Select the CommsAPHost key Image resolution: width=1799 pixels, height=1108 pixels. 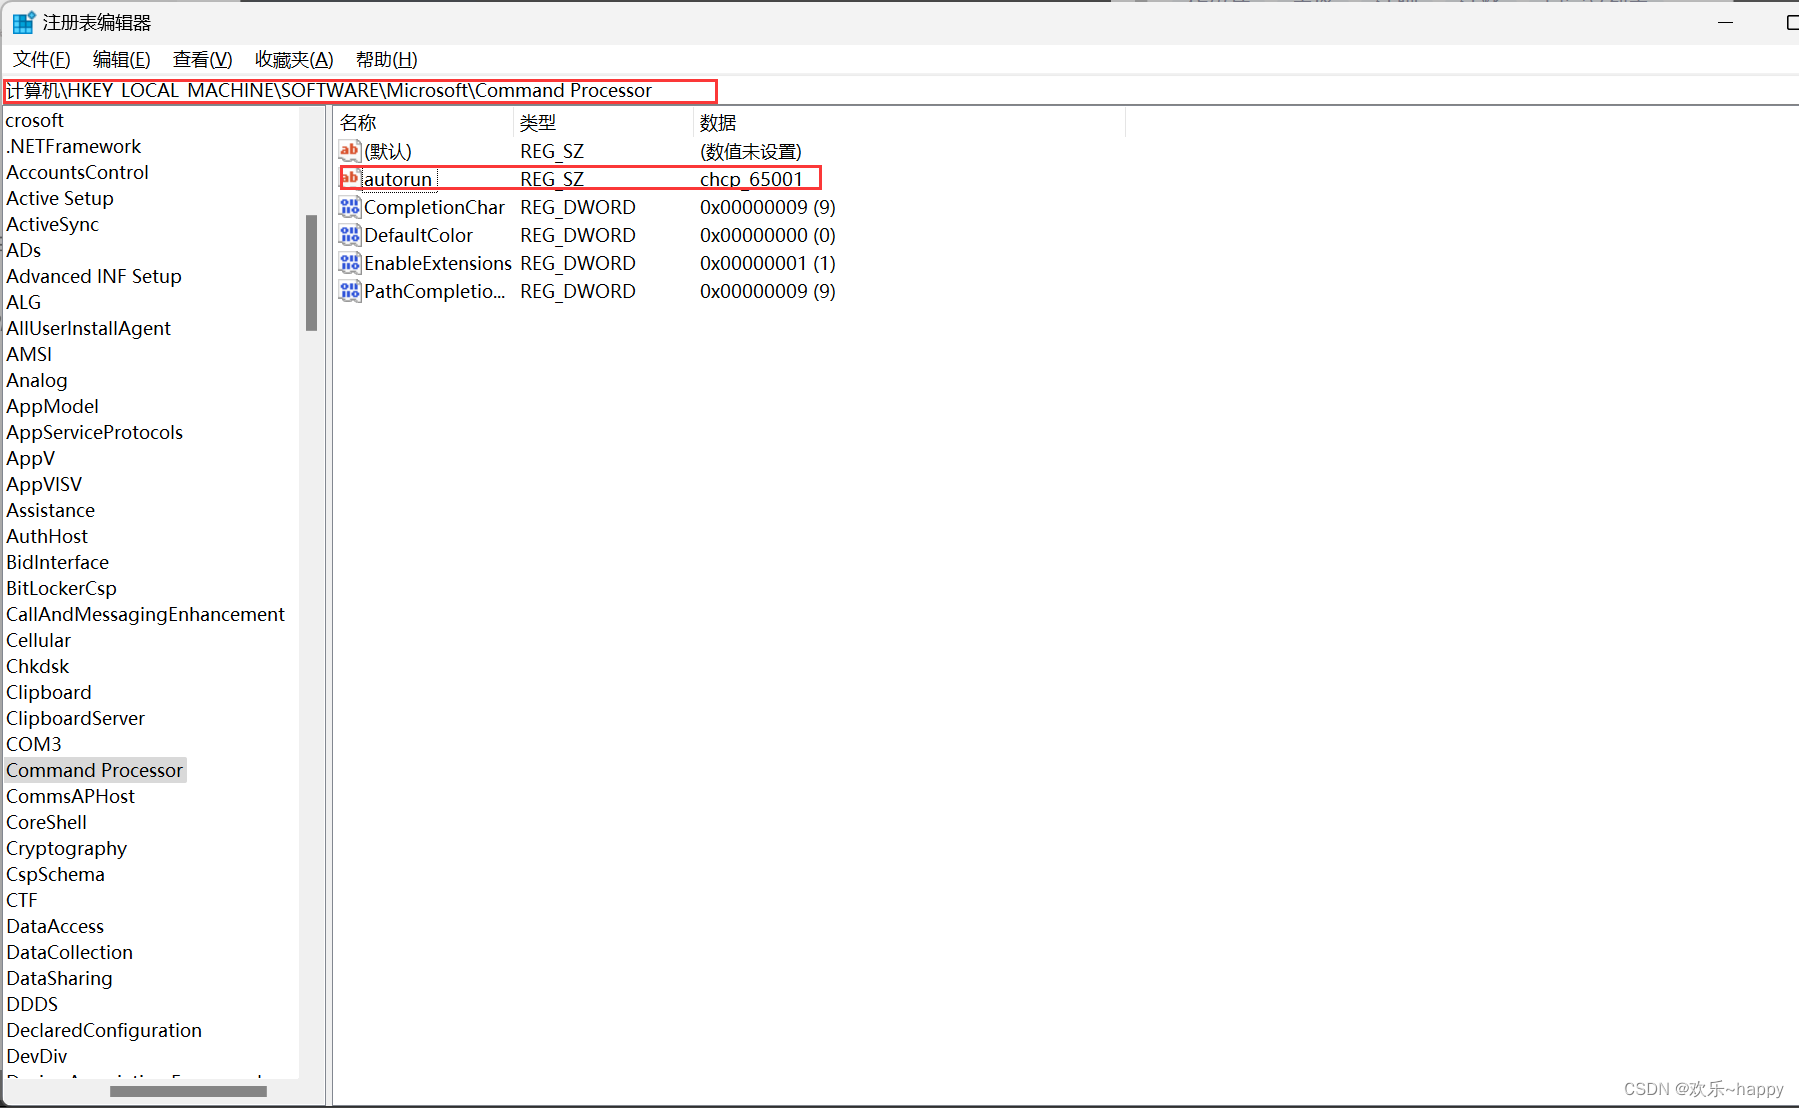tap(70, 796)
